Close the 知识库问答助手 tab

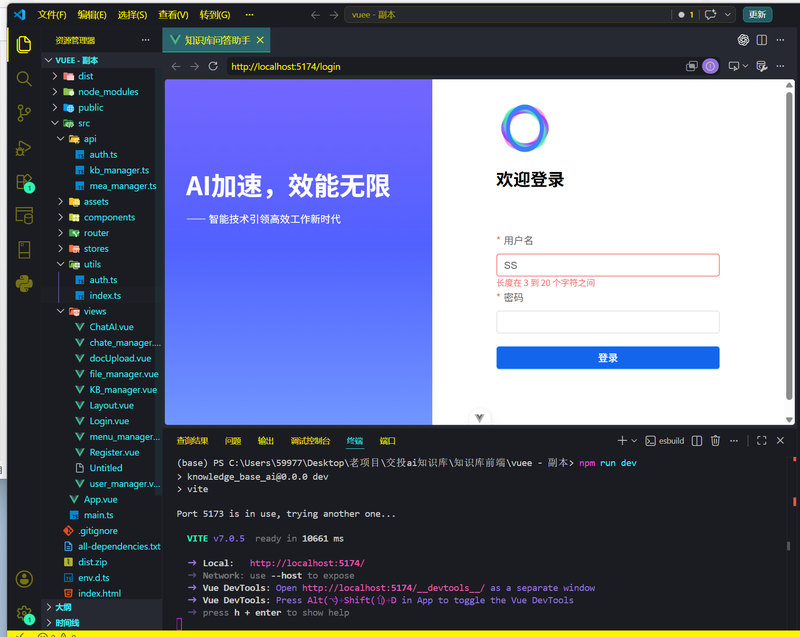point(260,40)
